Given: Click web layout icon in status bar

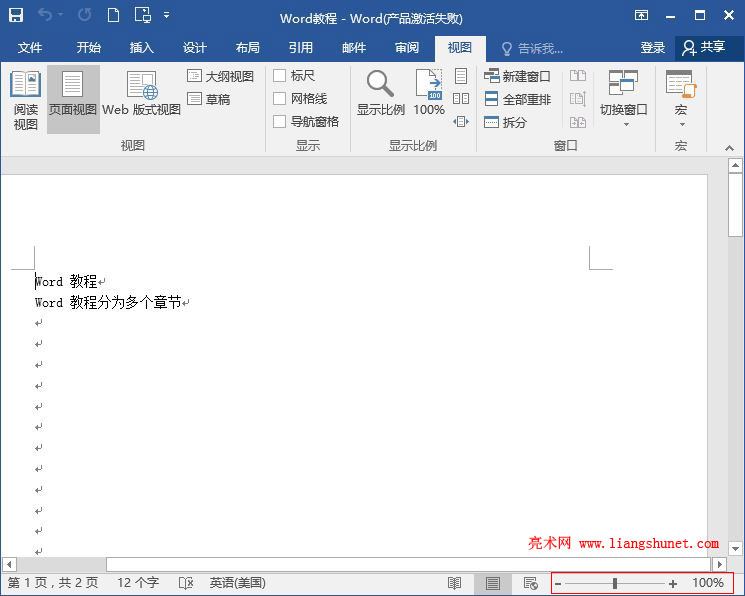Looking at the screenshot, I should click(x=530, y=583).
